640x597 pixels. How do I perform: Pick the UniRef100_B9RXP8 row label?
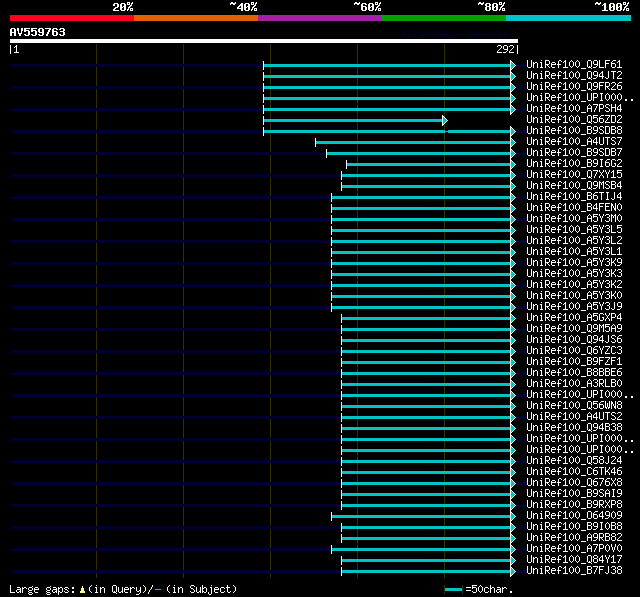click(574, 505)
